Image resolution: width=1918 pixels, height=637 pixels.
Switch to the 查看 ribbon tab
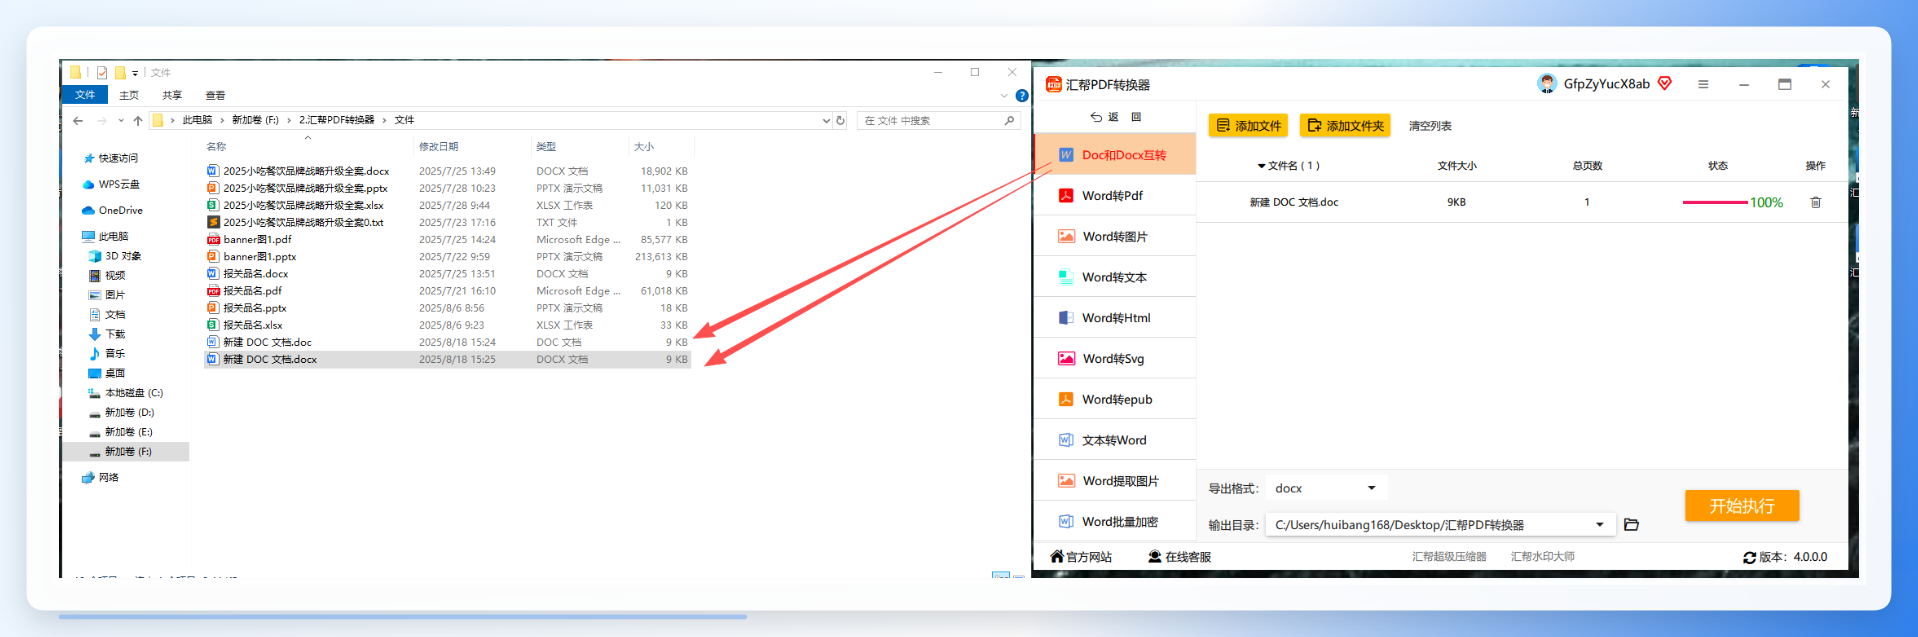click(x=215, y=96)
